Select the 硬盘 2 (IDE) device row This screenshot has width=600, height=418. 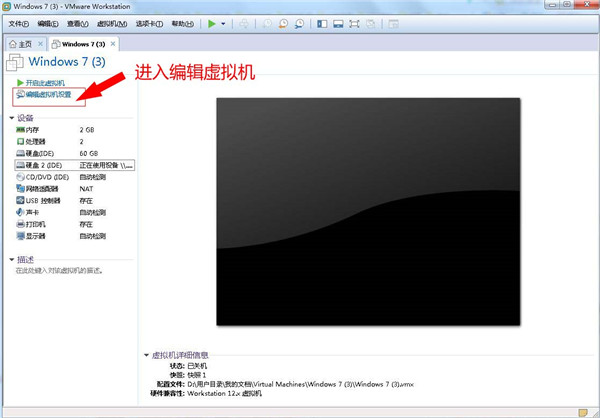tap(74, 165)
